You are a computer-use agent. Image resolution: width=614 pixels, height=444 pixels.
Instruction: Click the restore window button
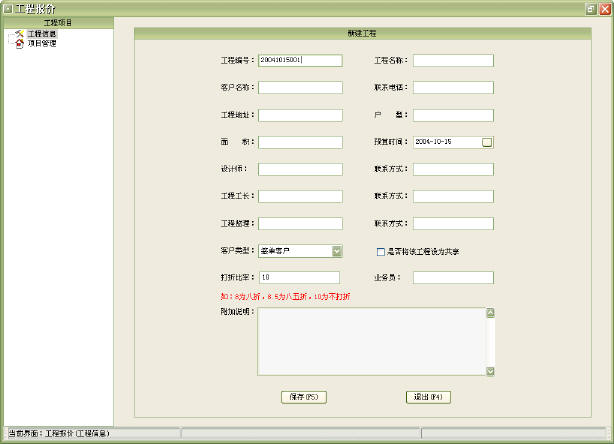(x=590, y=7)
